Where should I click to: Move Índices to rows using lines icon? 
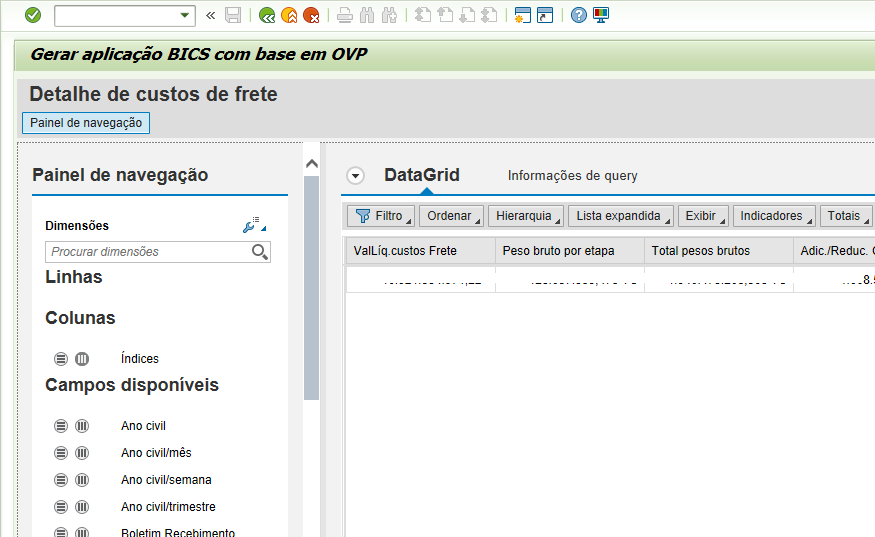click(x=61, y=359)
